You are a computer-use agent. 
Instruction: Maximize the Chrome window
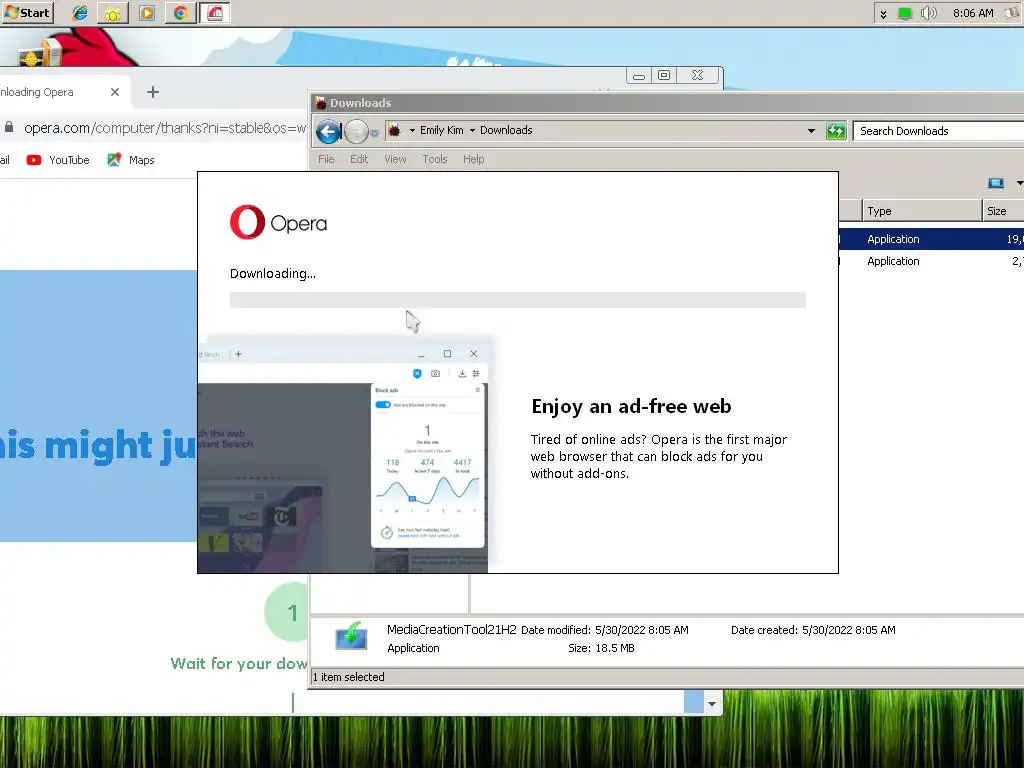point(664,76)
